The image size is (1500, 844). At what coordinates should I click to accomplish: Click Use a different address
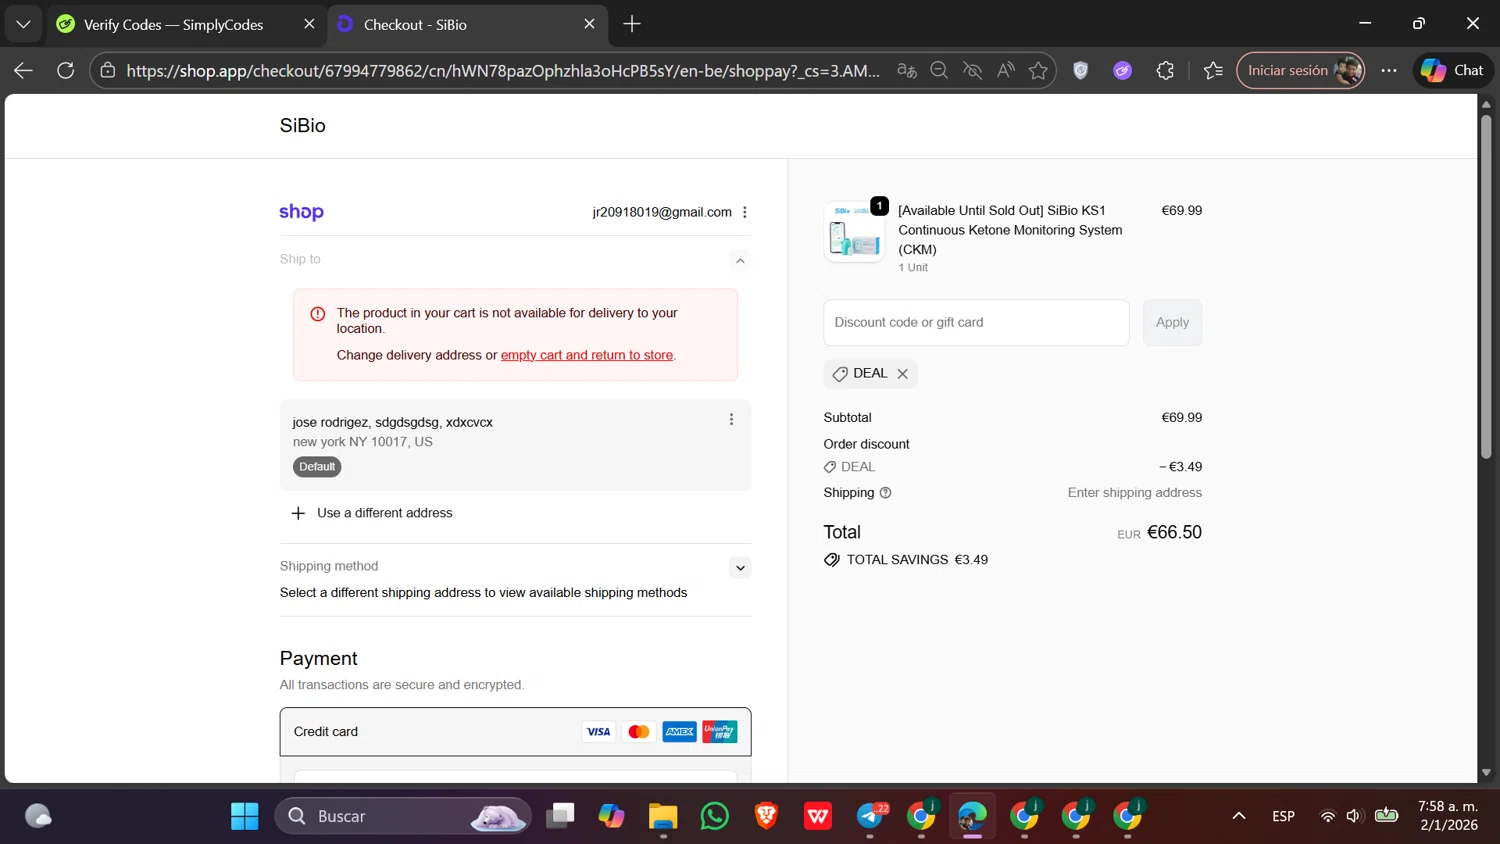(371, 513)
